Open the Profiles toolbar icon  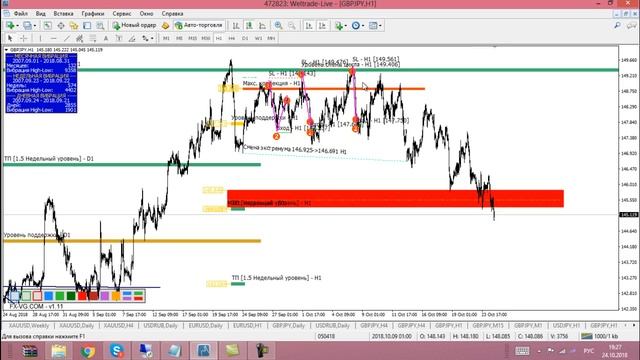27,26
